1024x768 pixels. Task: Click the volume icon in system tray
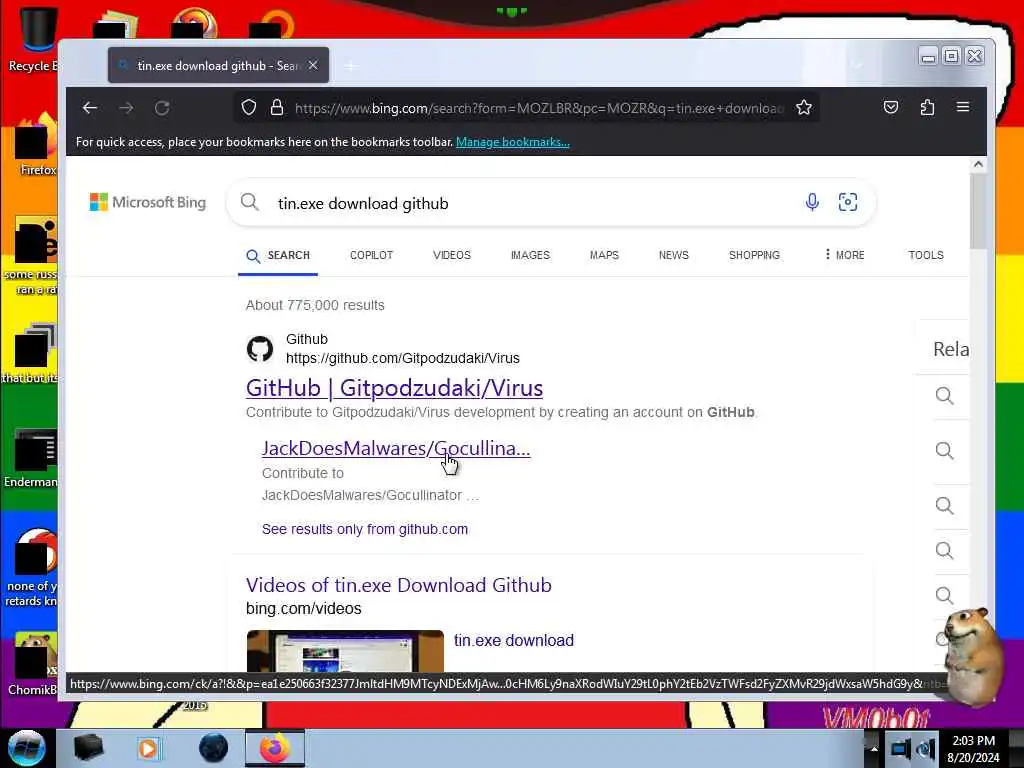pyautogui.click(x=925, y=749)
